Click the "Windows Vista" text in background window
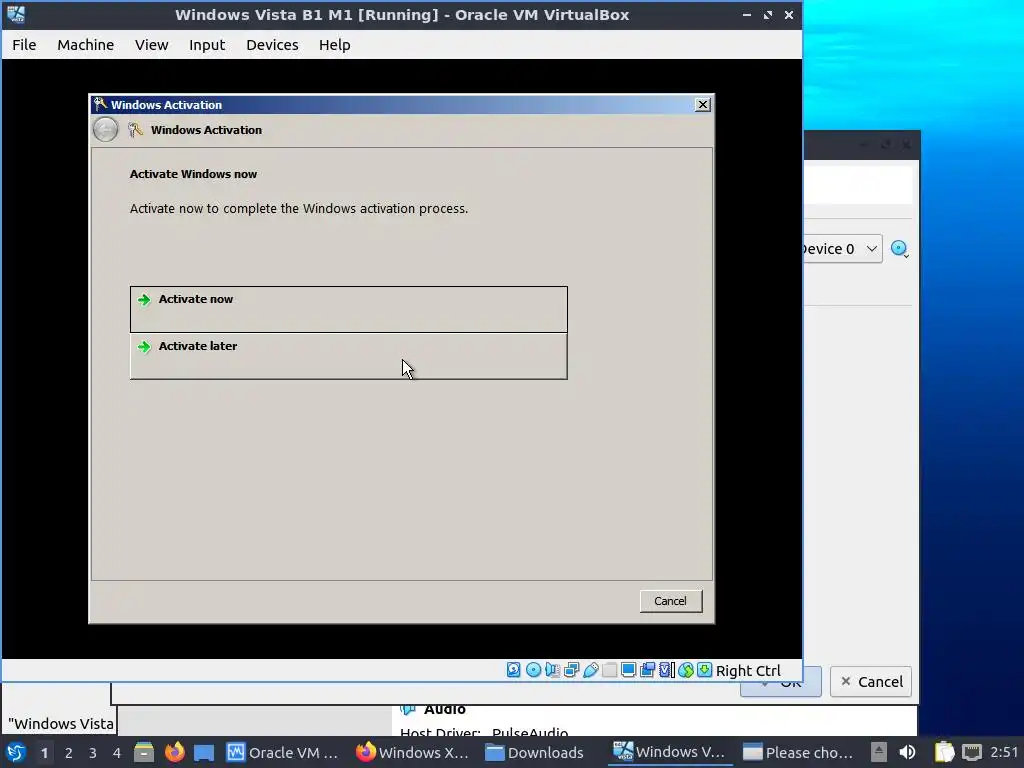Image resolution: width=1024 pixels, height=768 pixels. click(x=61, y=724)
